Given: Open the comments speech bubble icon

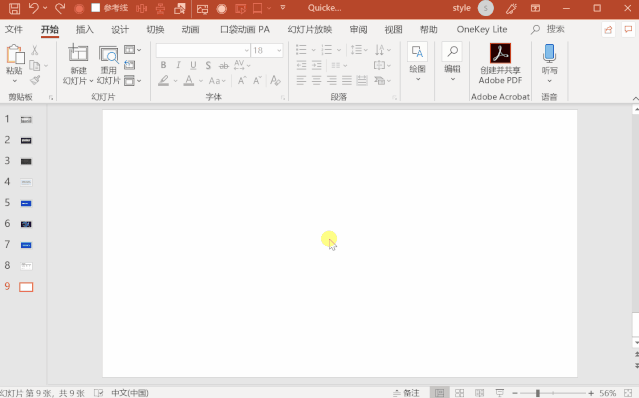Looking at the screenshot, I should [628, 29].
